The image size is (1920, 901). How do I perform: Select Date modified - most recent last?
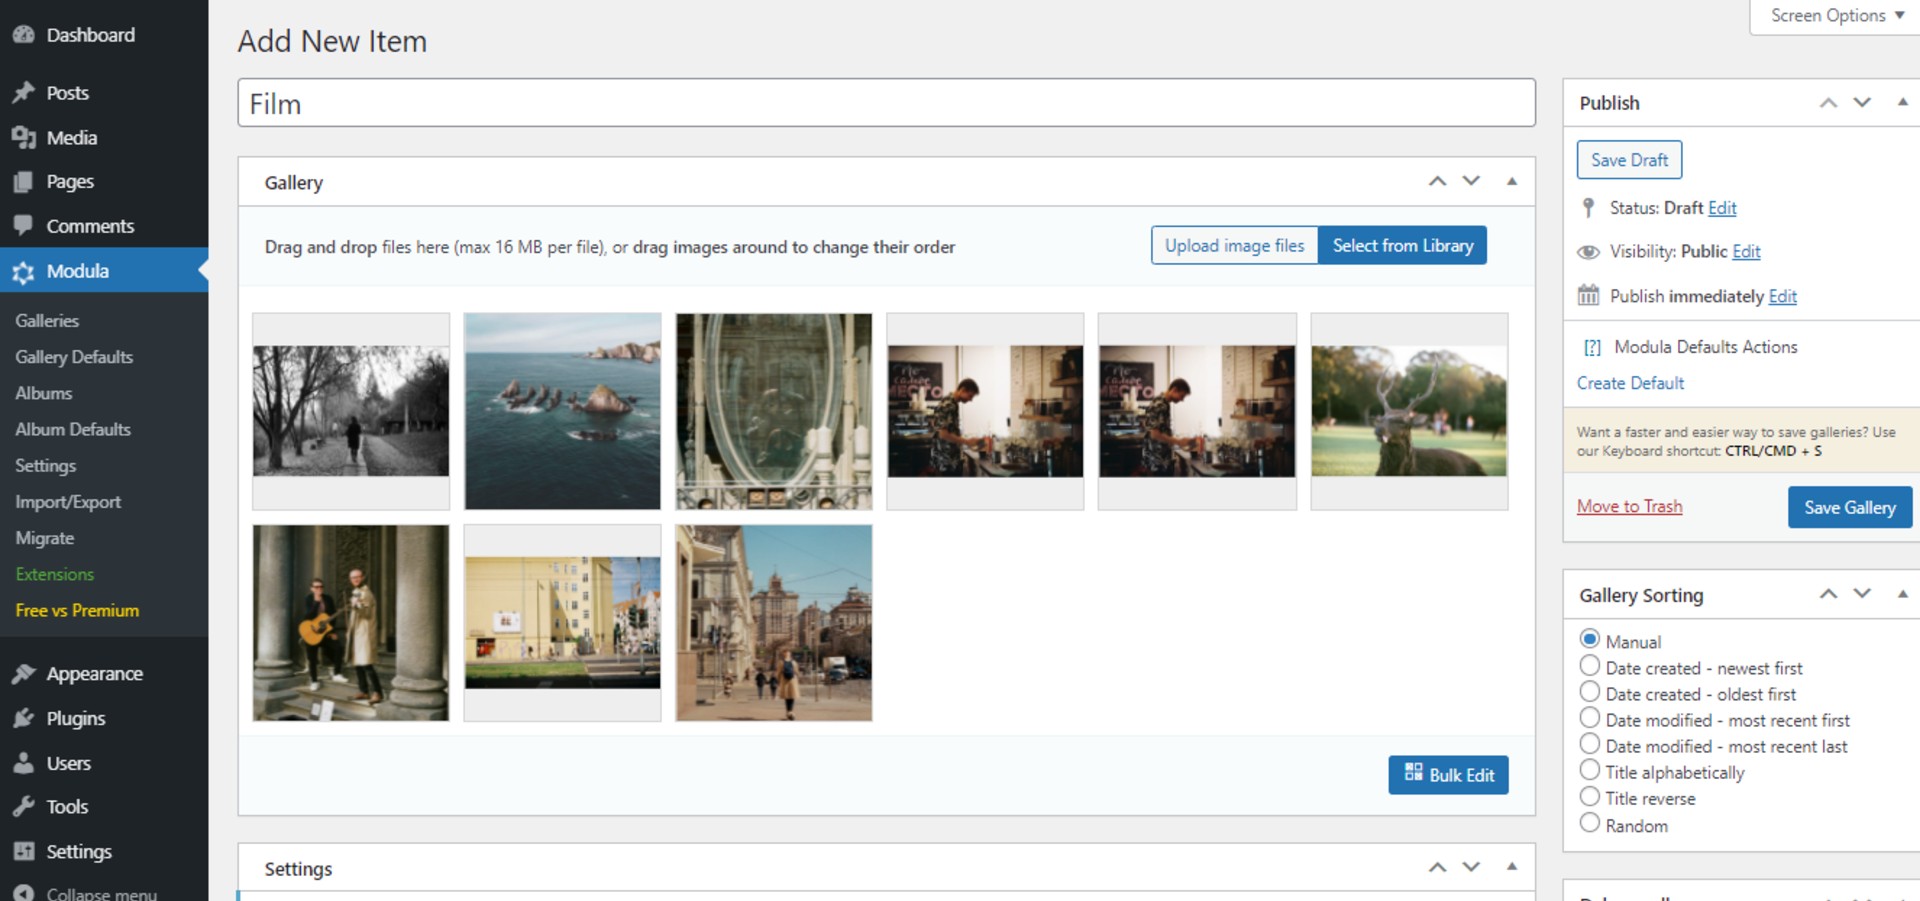1589,744
